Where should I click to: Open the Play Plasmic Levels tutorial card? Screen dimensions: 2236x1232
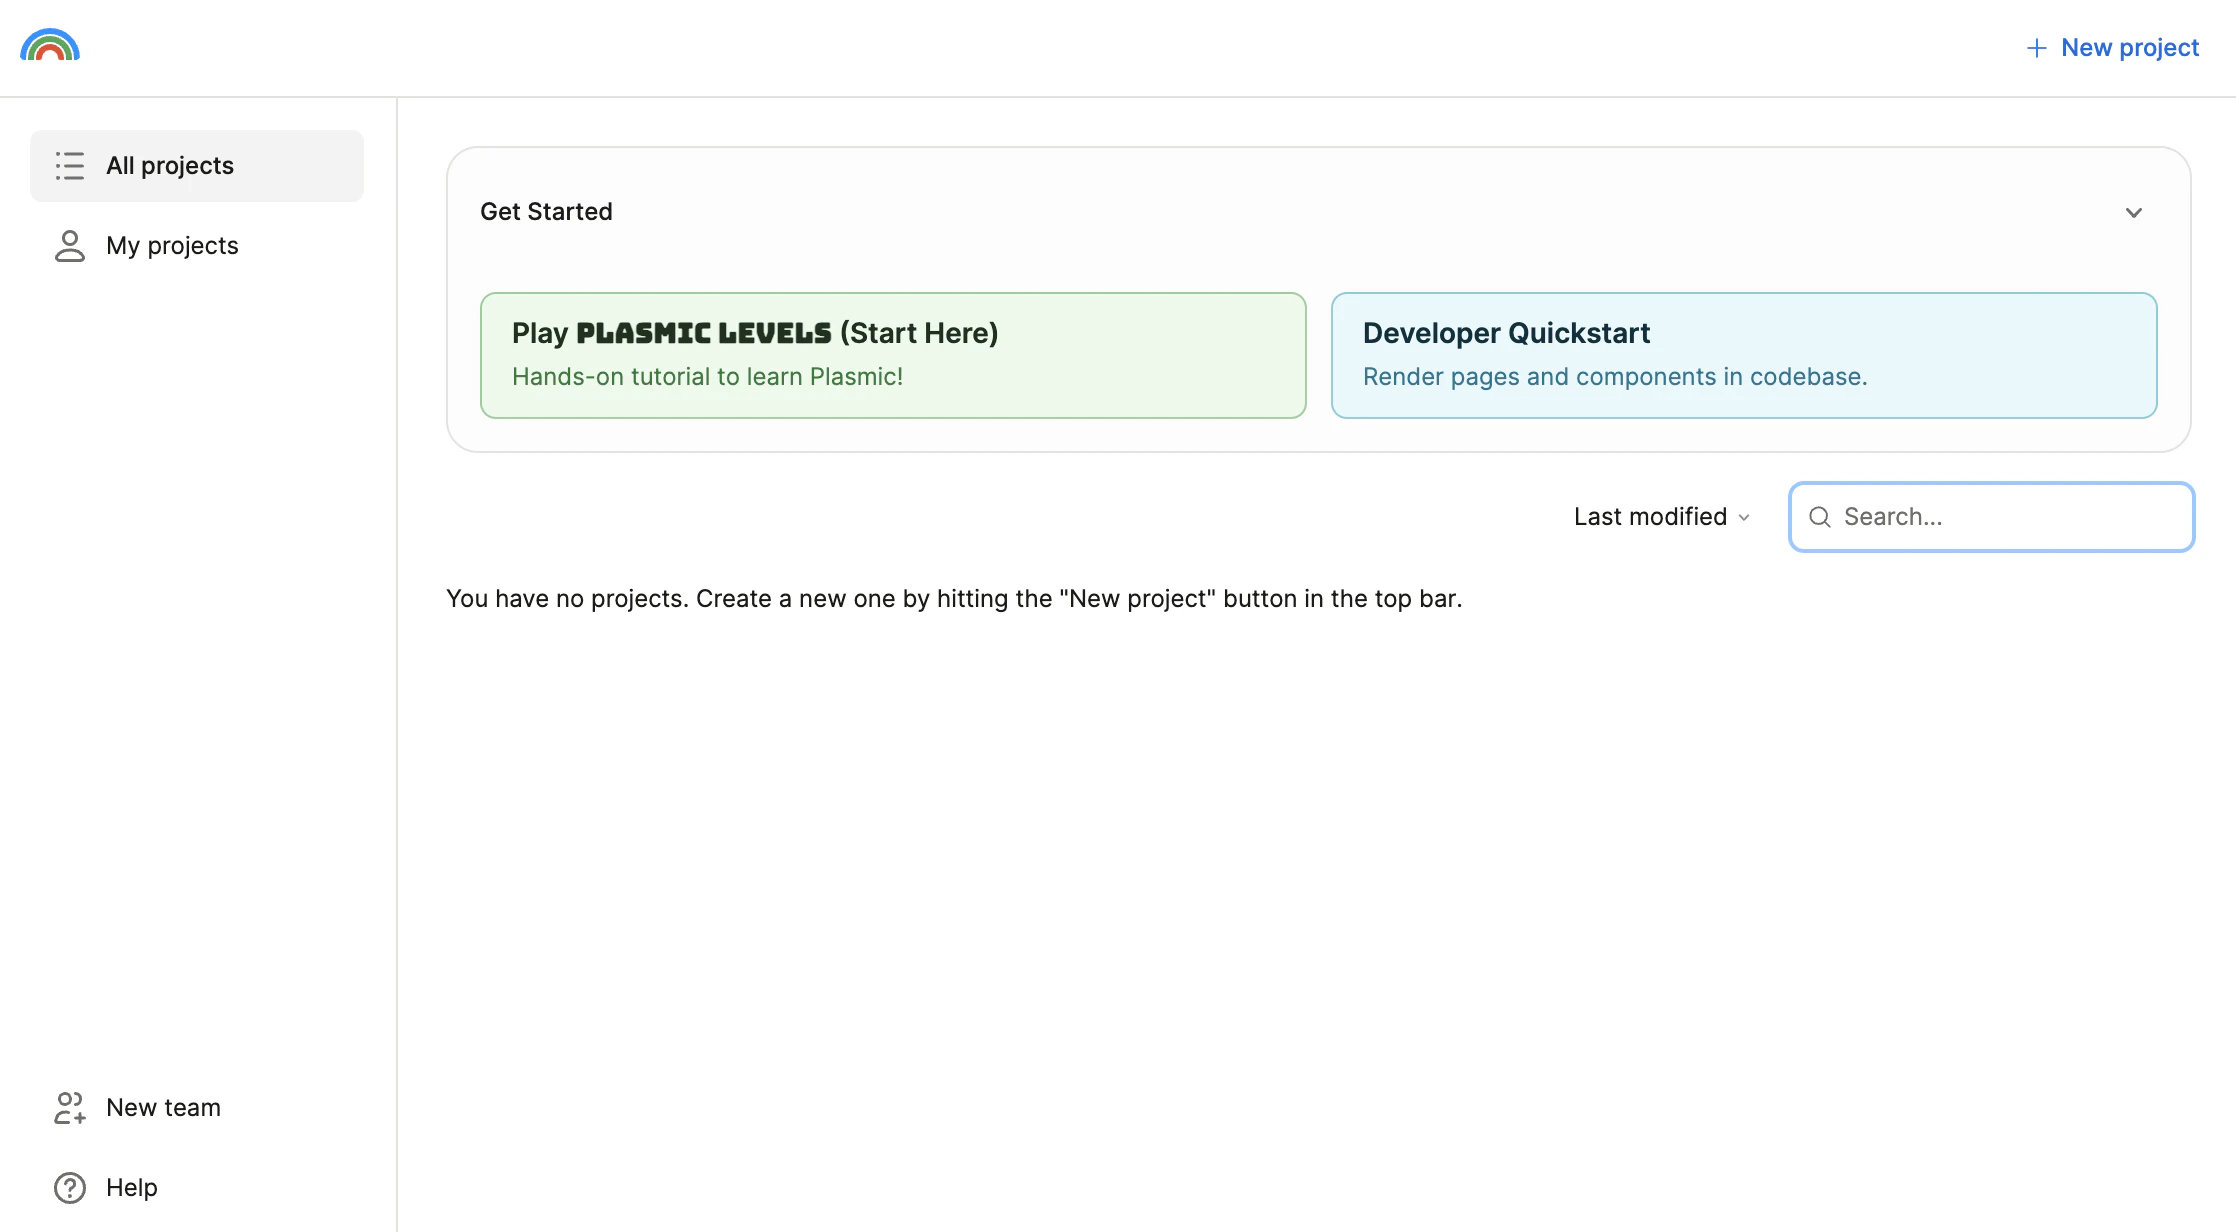[893, 355]
